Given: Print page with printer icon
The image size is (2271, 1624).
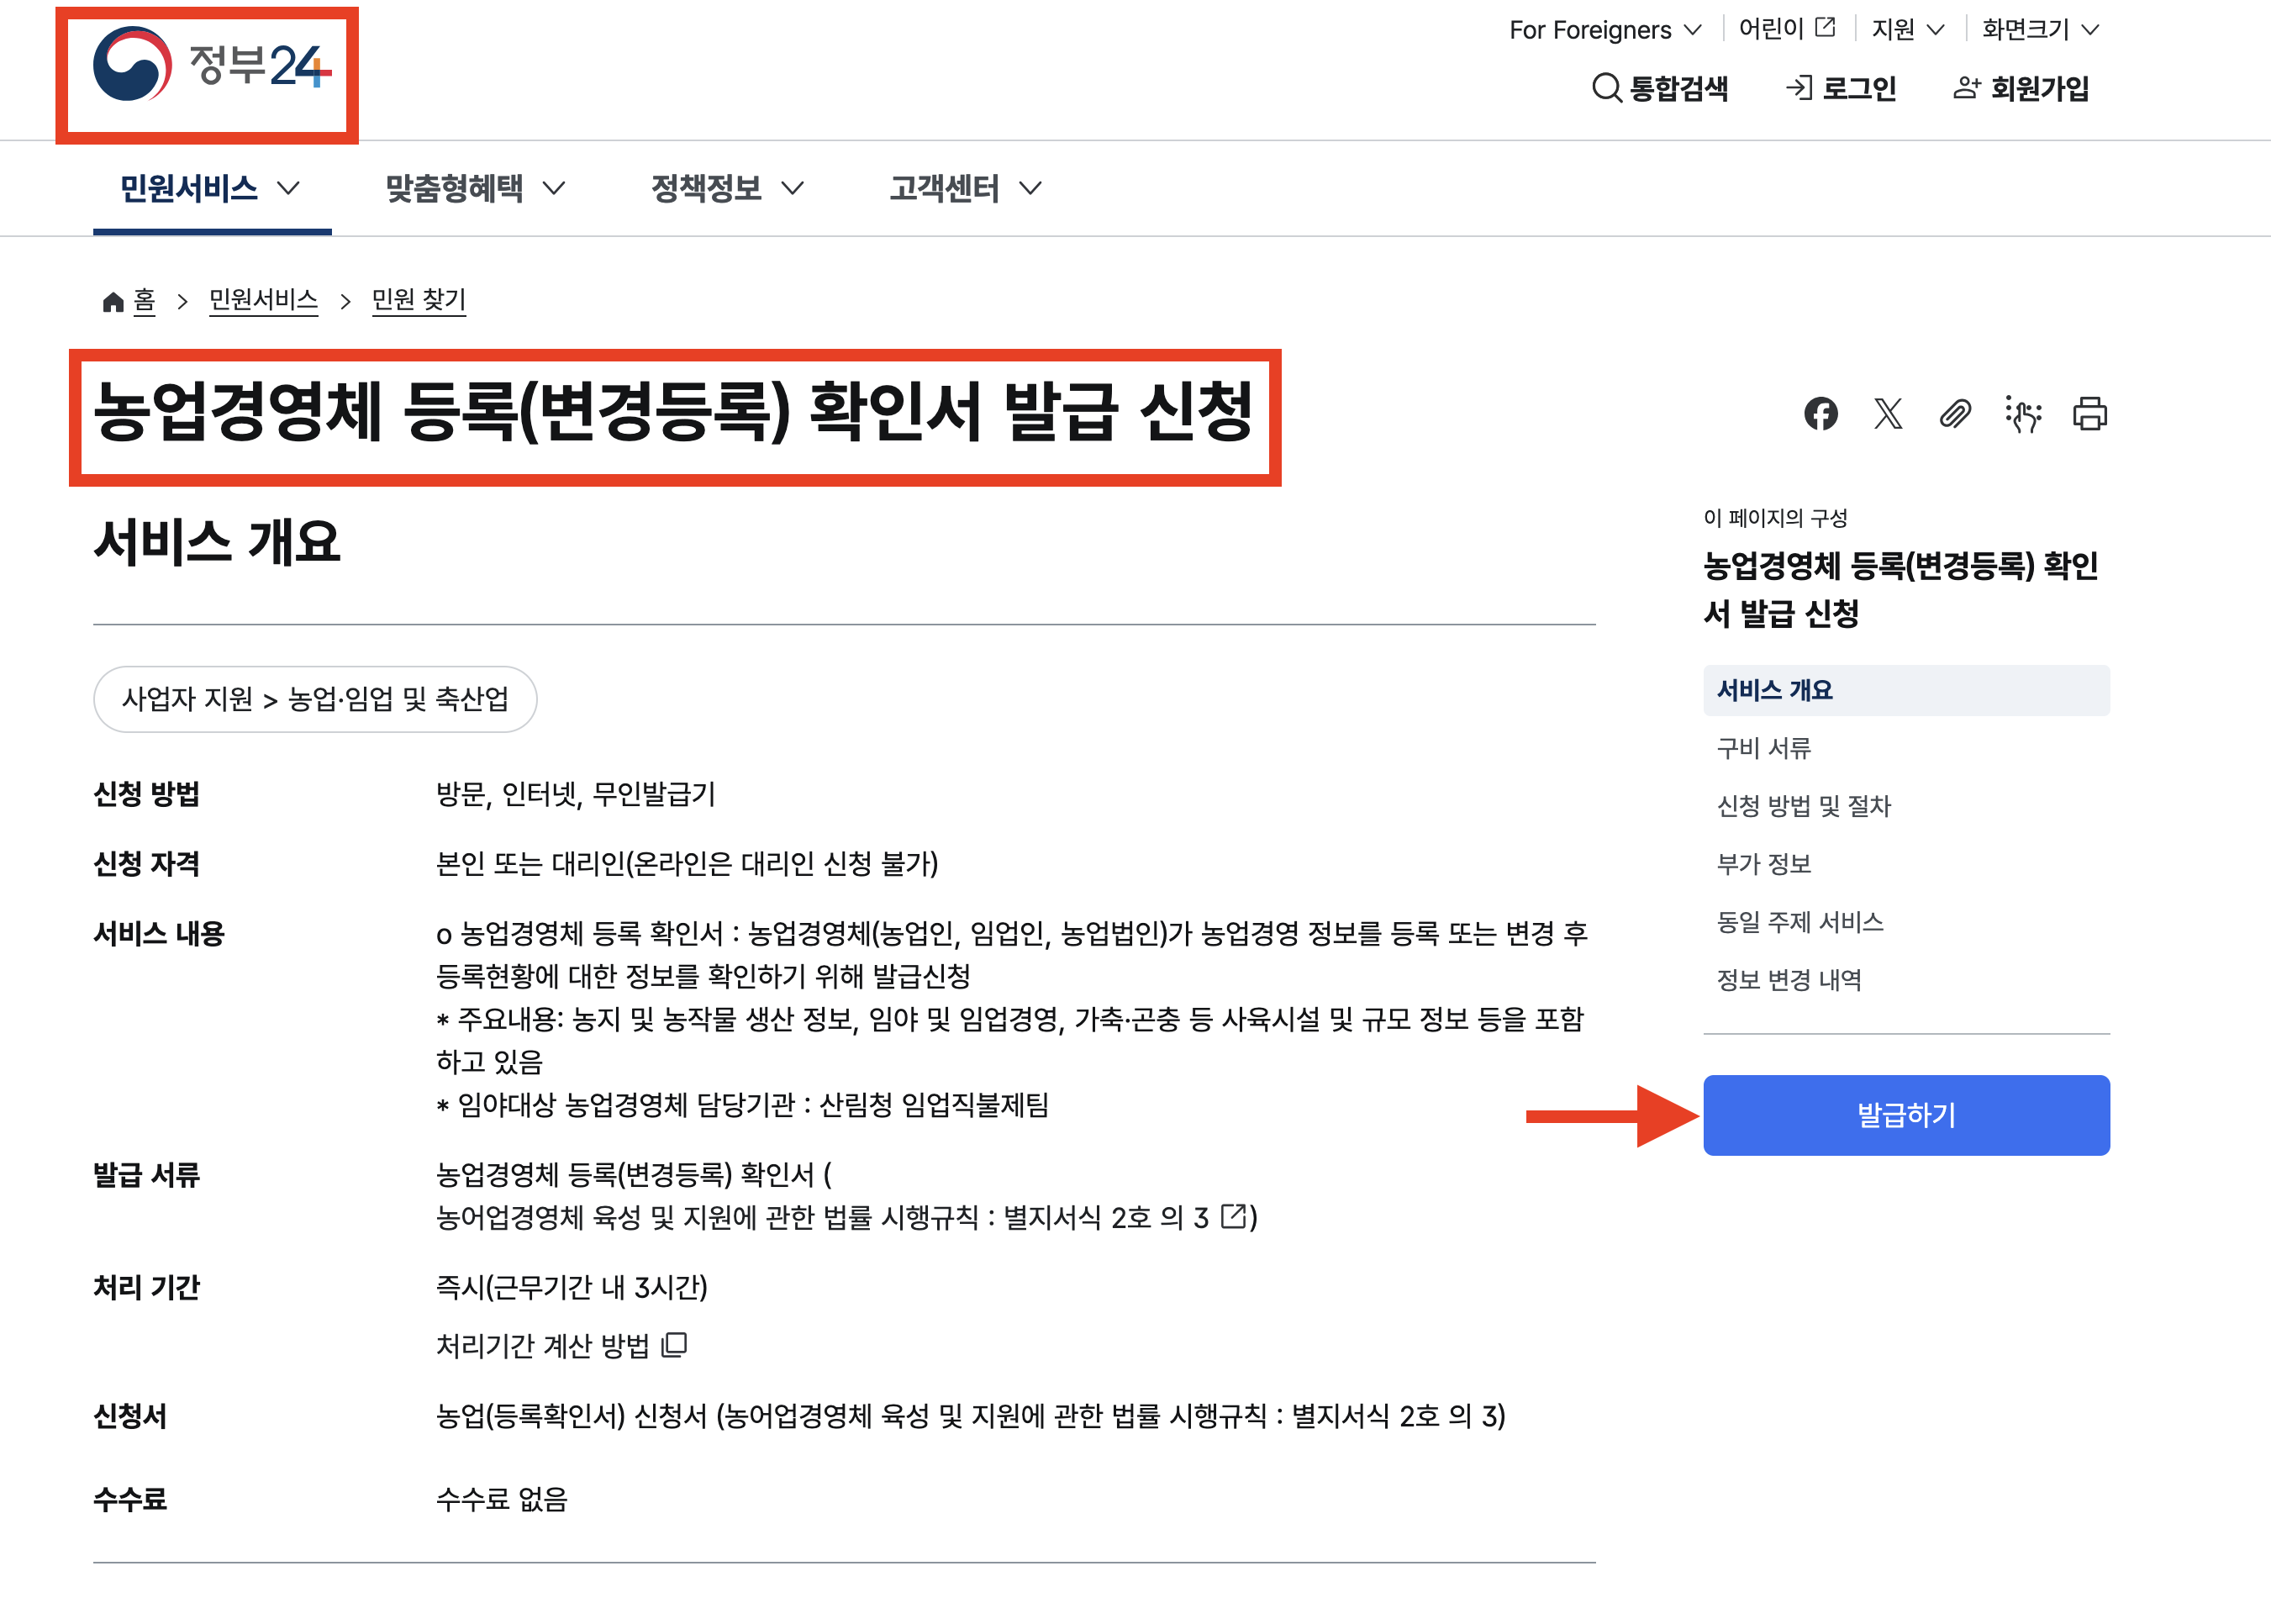Looking at the screenshot, I should coord(2089,413).
